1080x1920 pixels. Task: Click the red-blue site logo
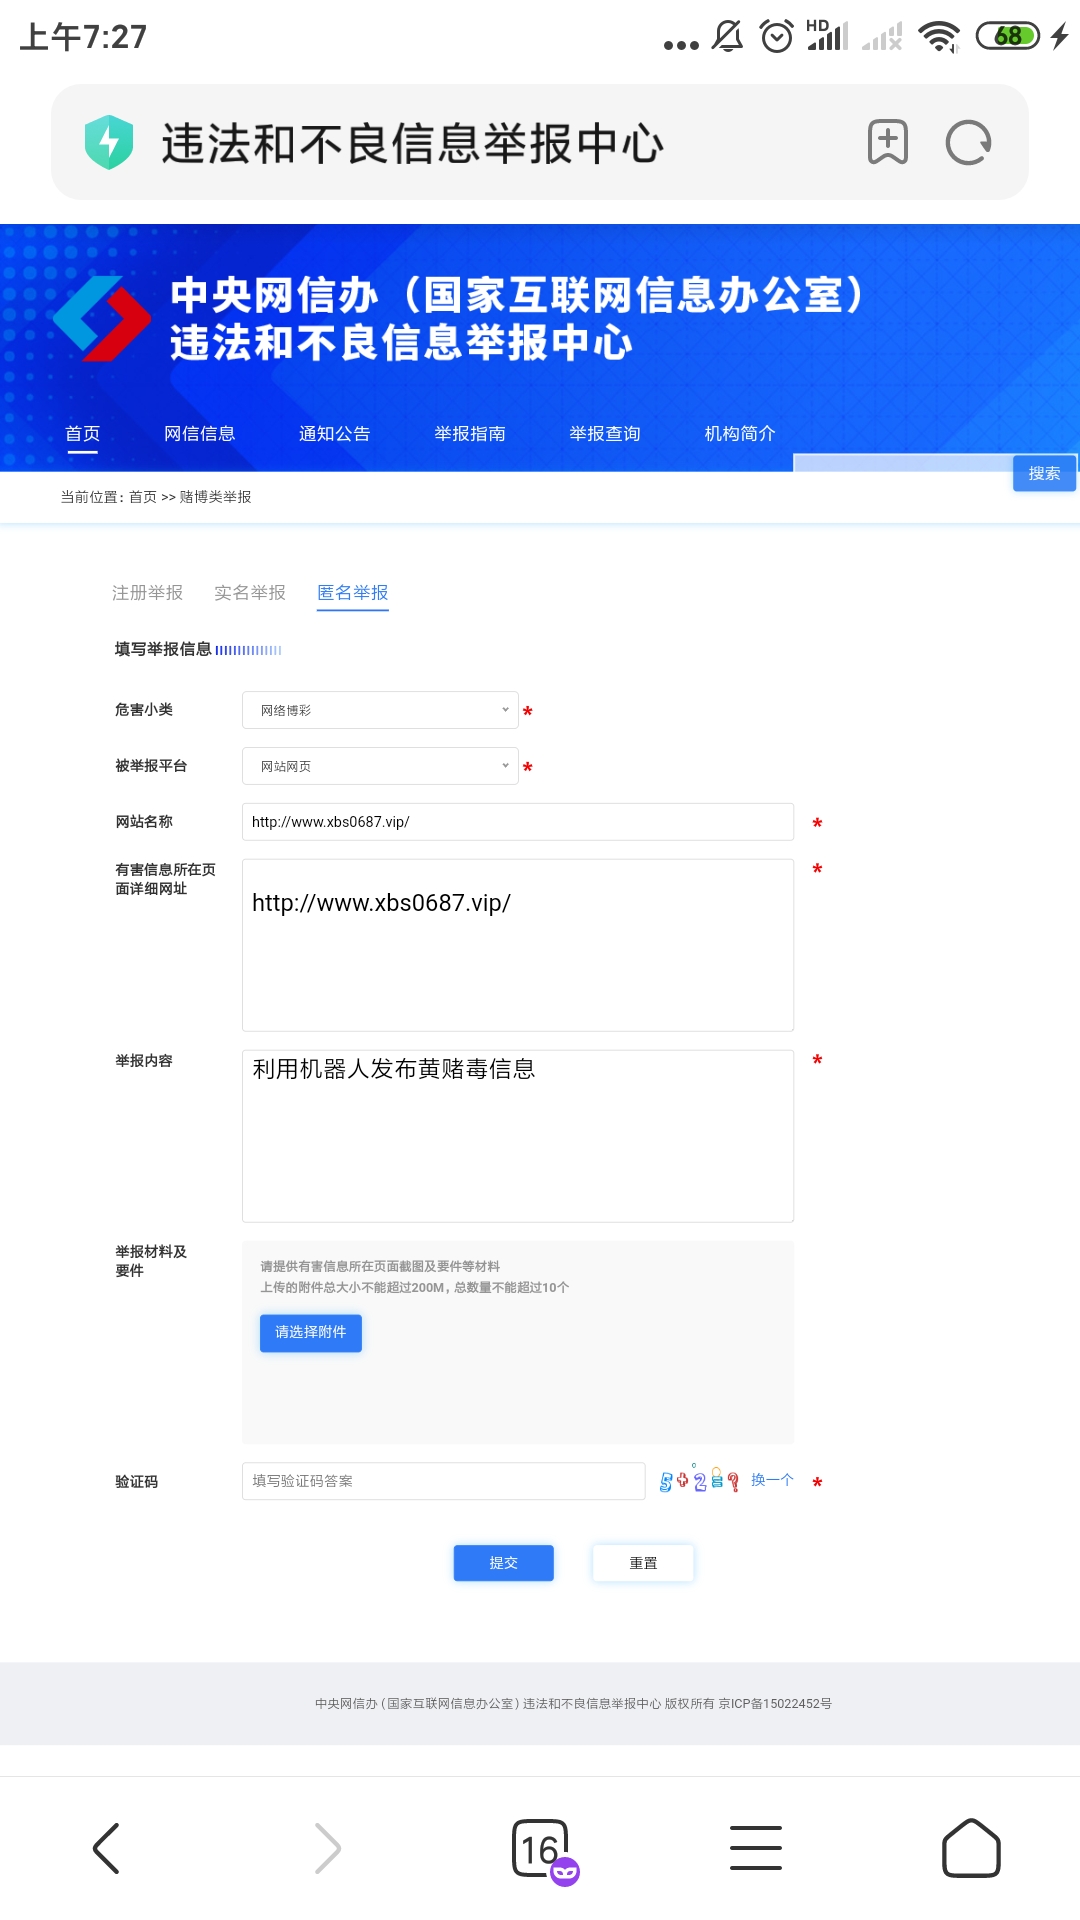102,318
